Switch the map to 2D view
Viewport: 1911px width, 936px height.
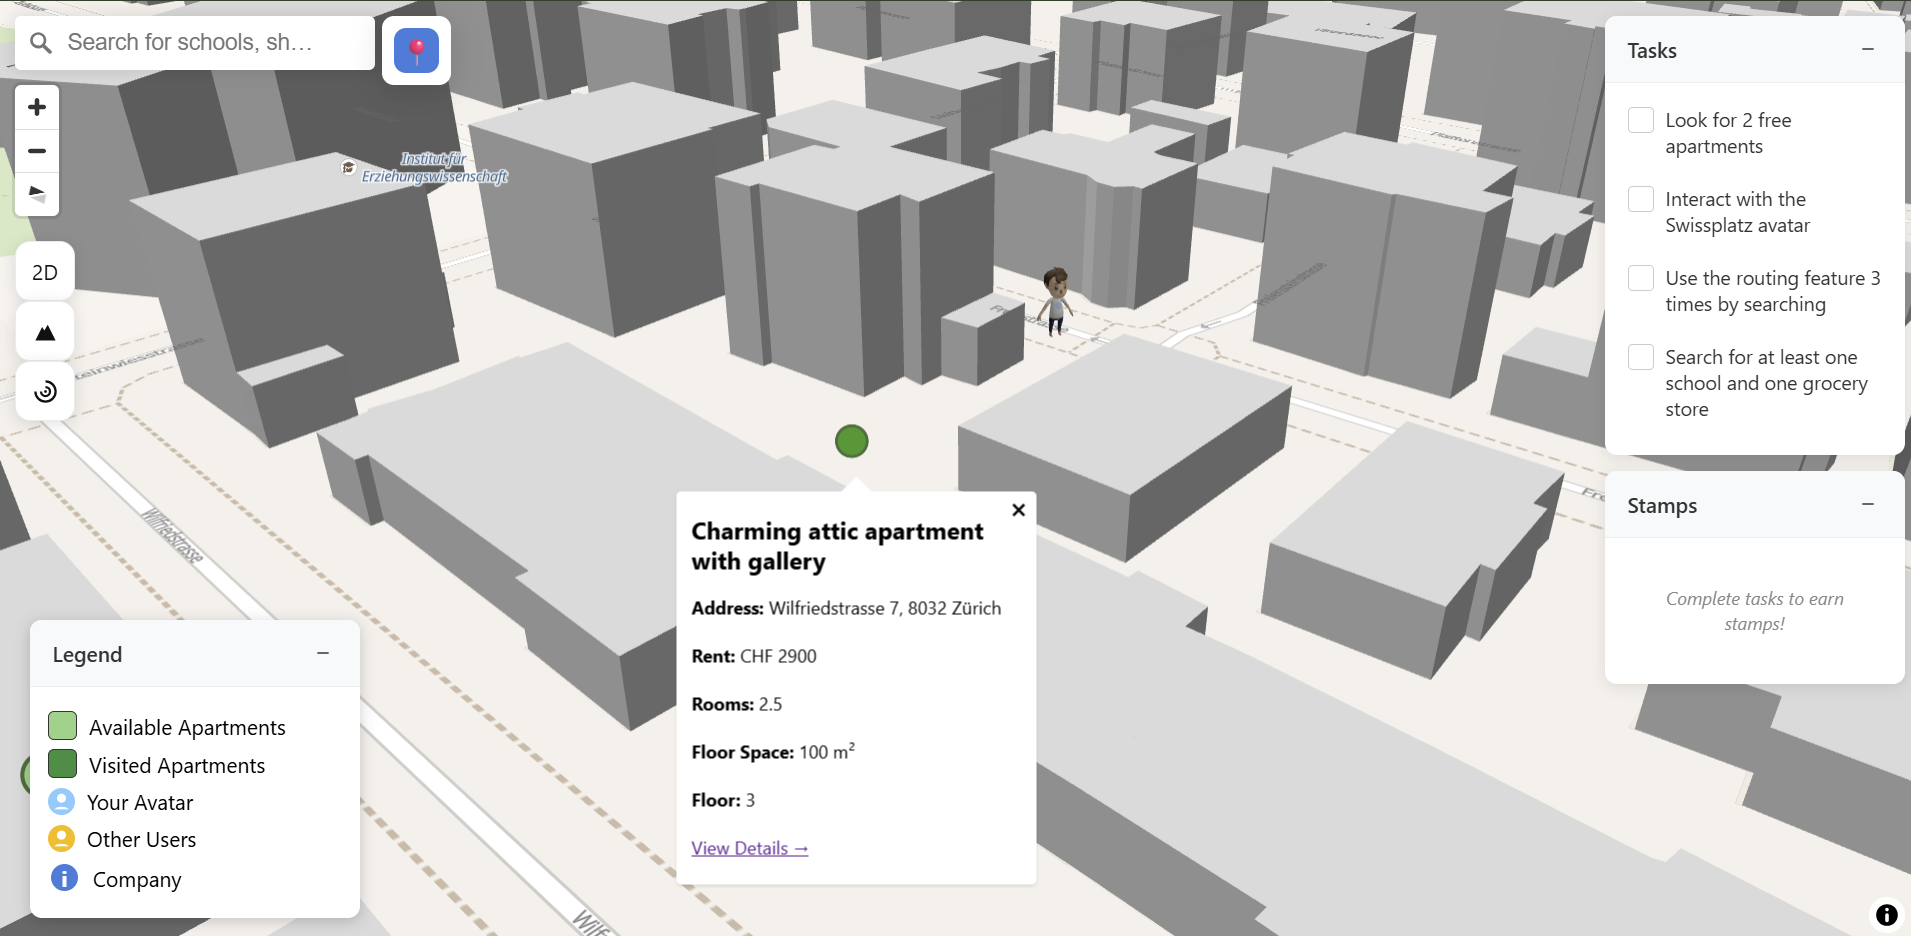[x=45, y=272]
